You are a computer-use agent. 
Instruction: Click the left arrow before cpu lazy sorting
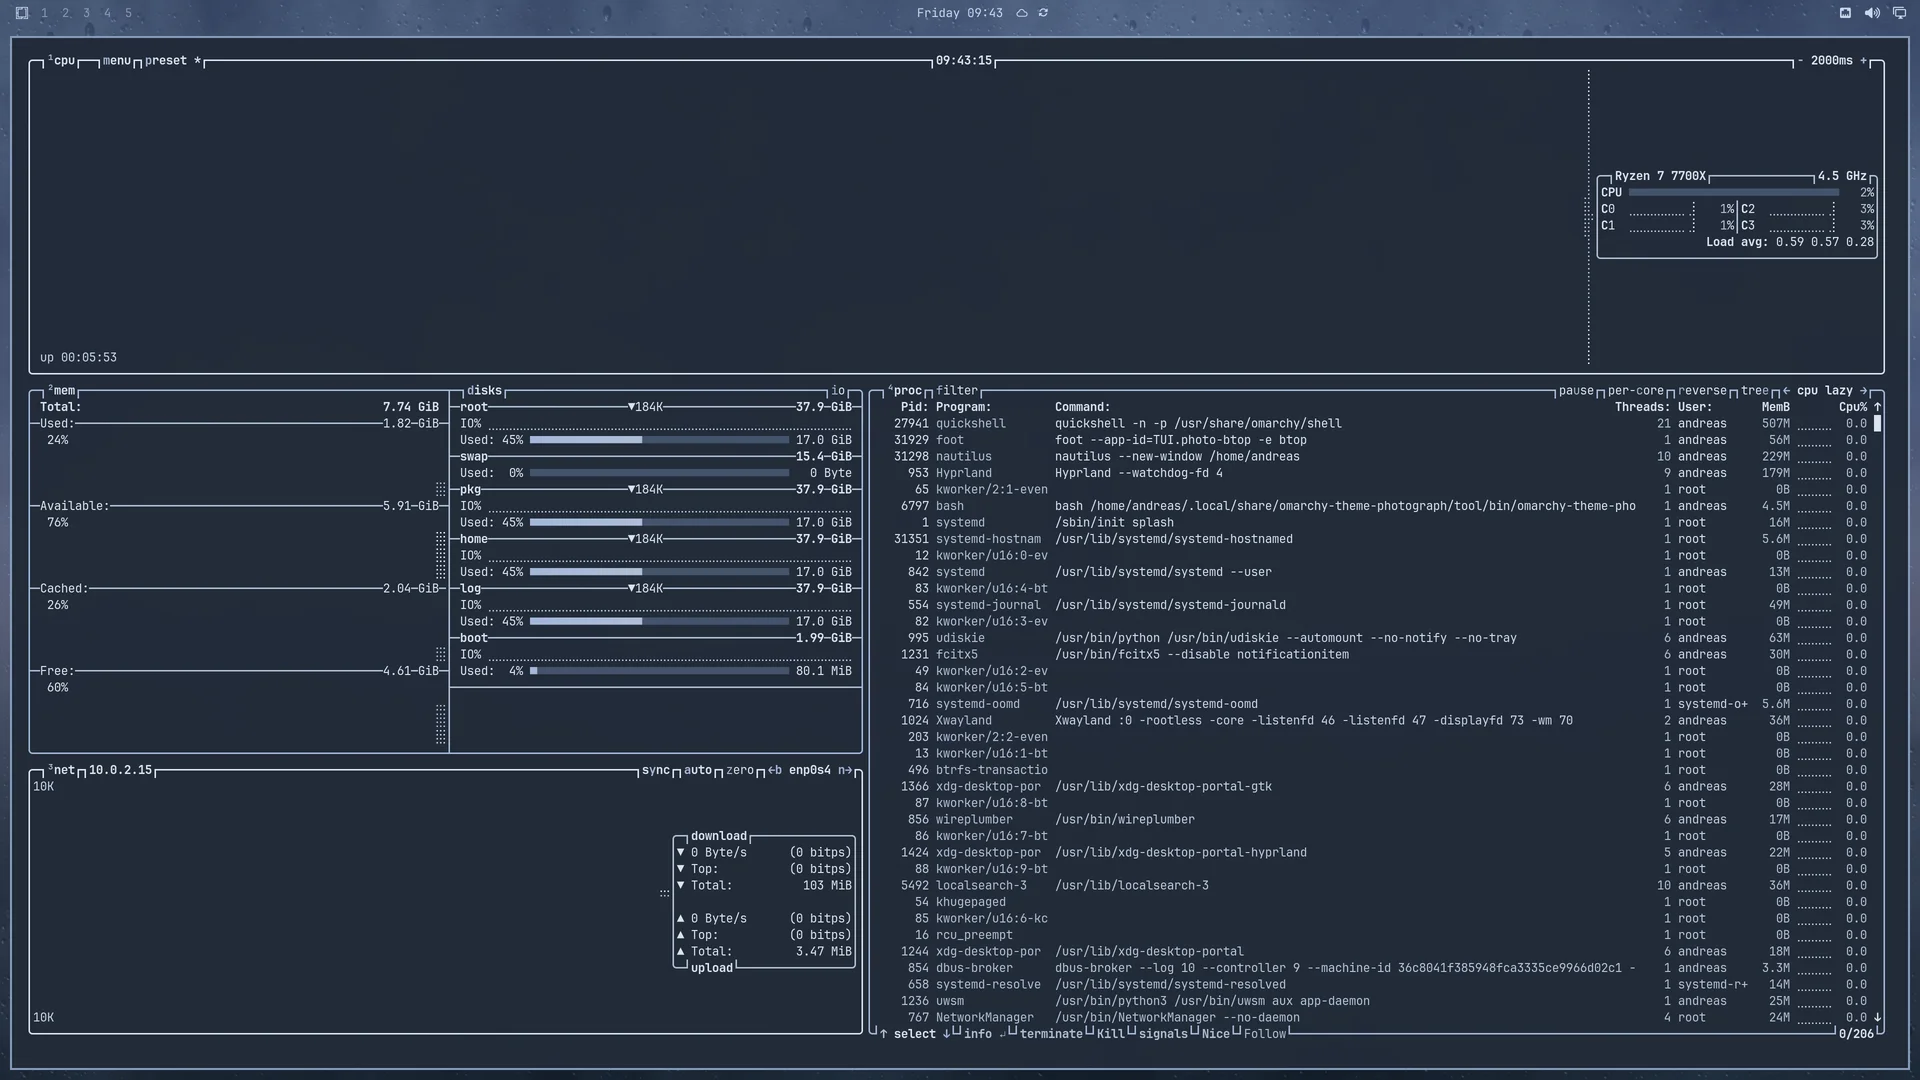1786,391
